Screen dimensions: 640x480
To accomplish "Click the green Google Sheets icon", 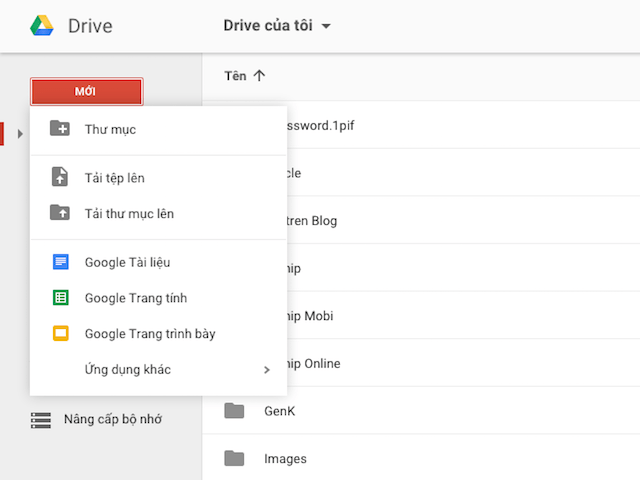I will click(61, 298).
